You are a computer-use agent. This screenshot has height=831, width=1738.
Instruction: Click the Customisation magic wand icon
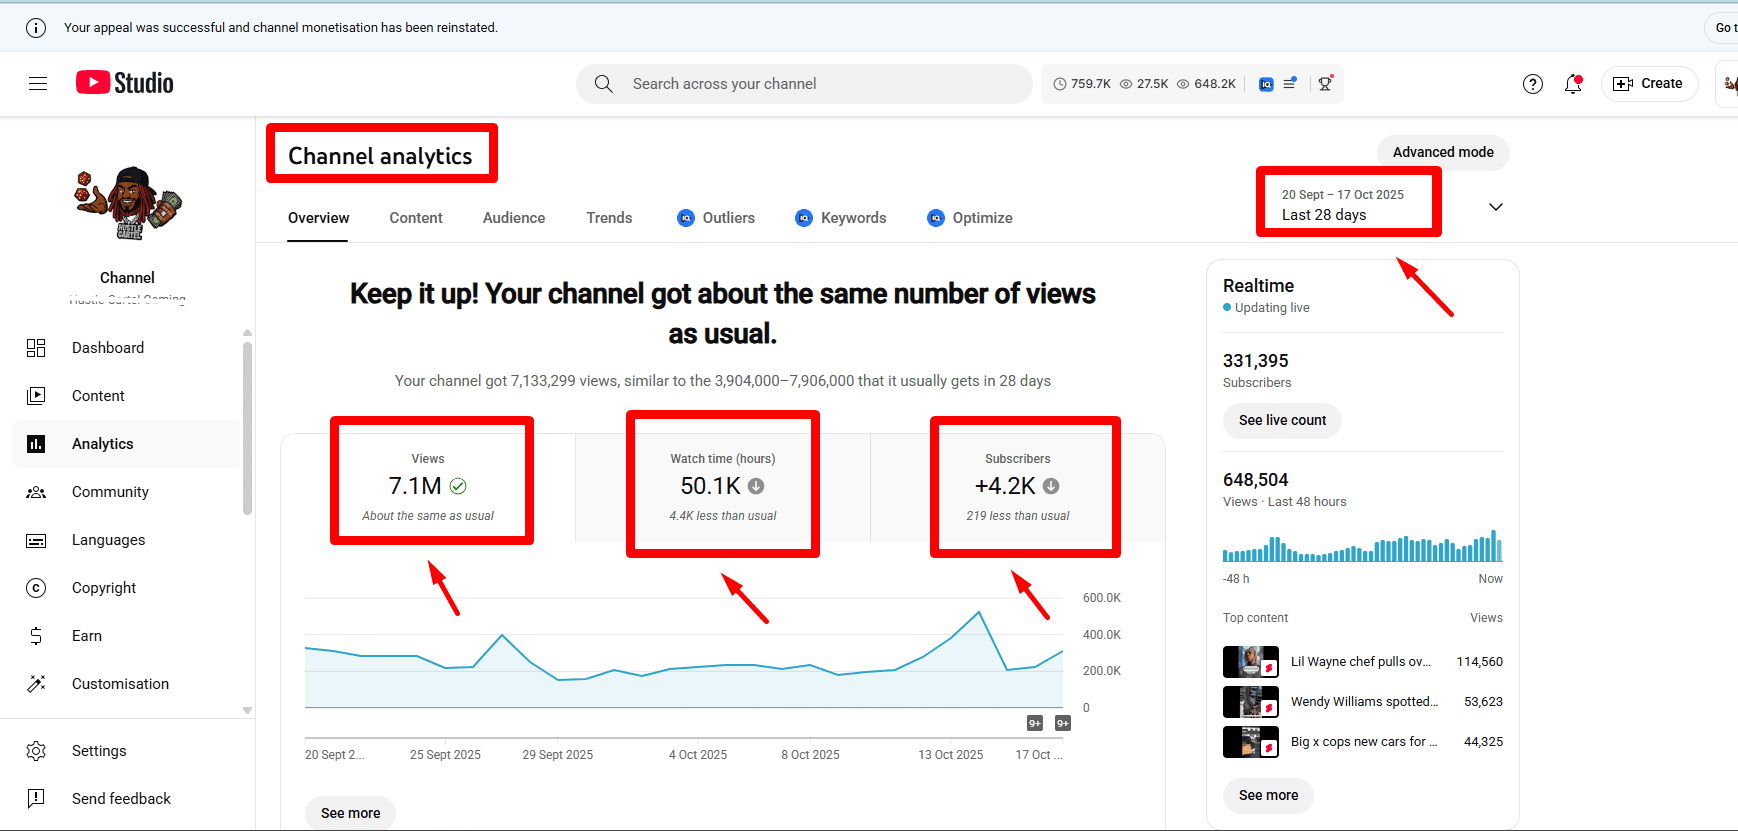[36, 684]
